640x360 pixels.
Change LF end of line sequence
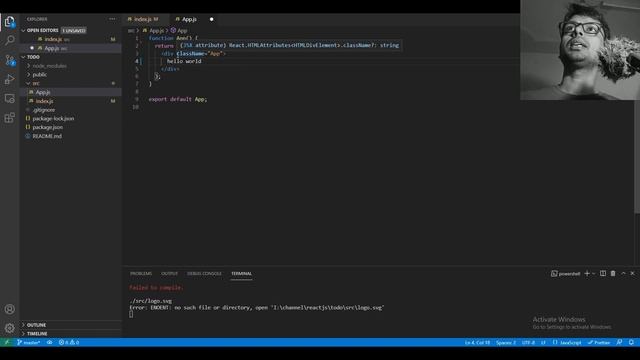pyautogui.click(x=543, y=342)
